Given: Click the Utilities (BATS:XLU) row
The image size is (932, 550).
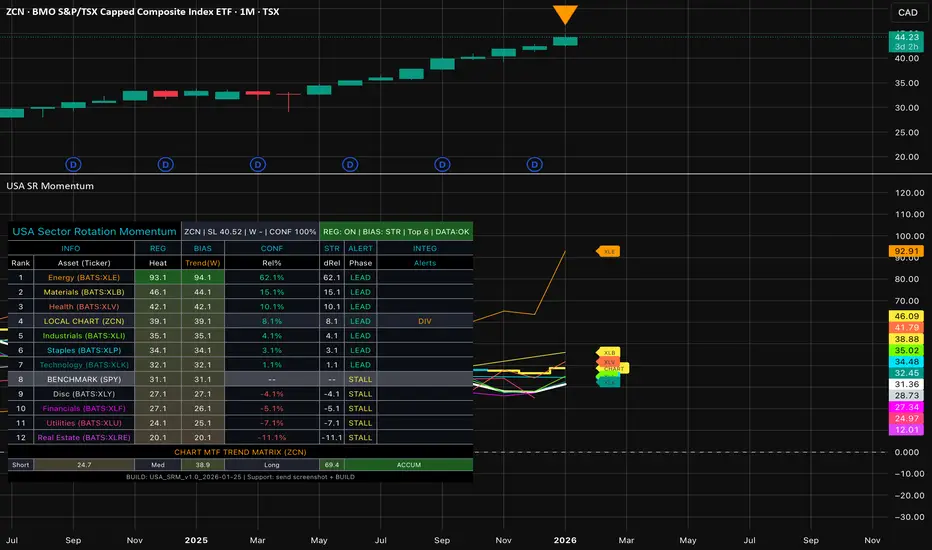Looking at the screenshot, I should point(240,423).
